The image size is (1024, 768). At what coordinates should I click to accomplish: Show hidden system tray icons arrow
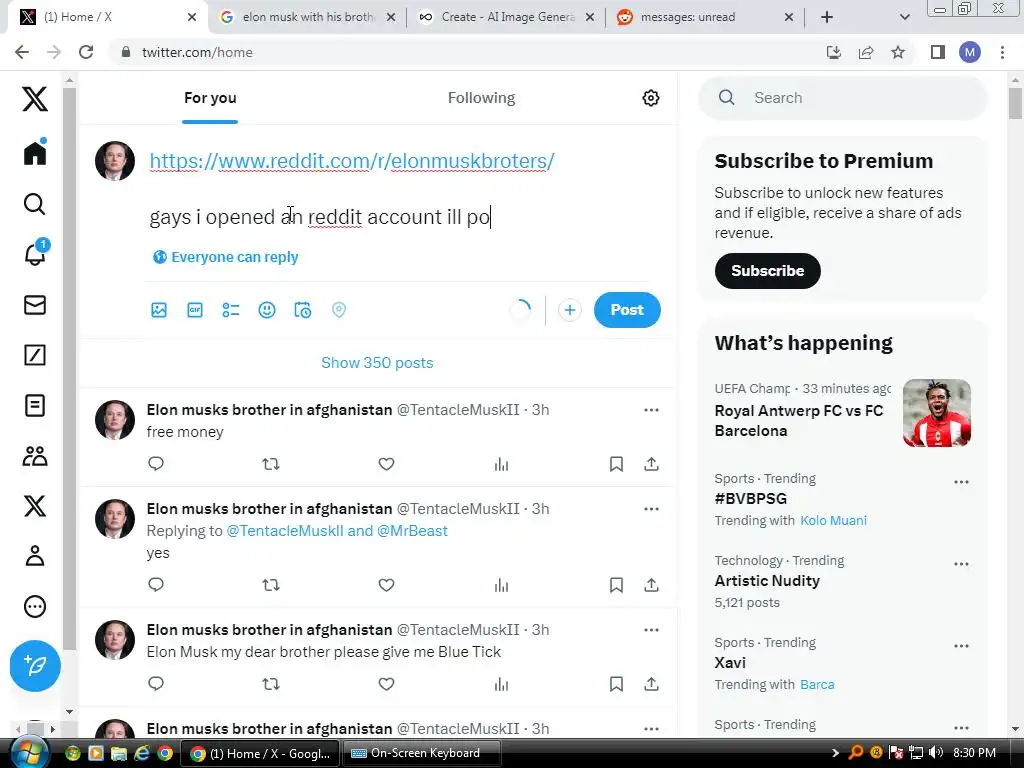point(835,753)
